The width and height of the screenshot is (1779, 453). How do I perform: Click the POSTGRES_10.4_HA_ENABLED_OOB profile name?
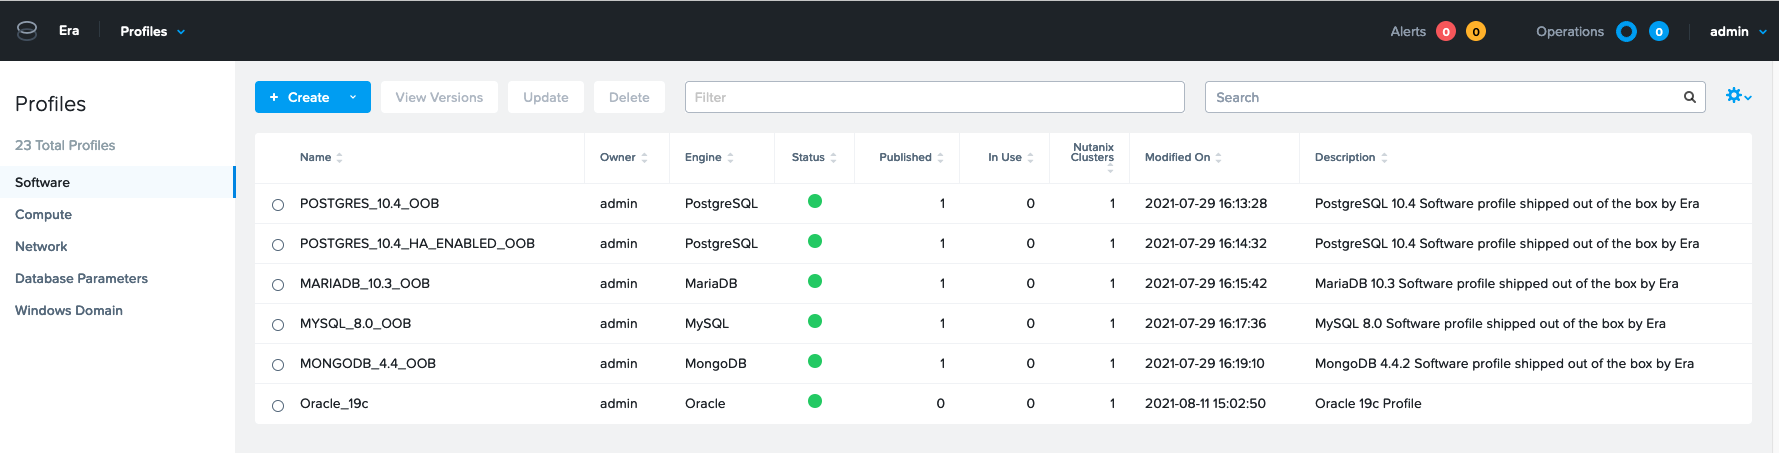[417, 244]
